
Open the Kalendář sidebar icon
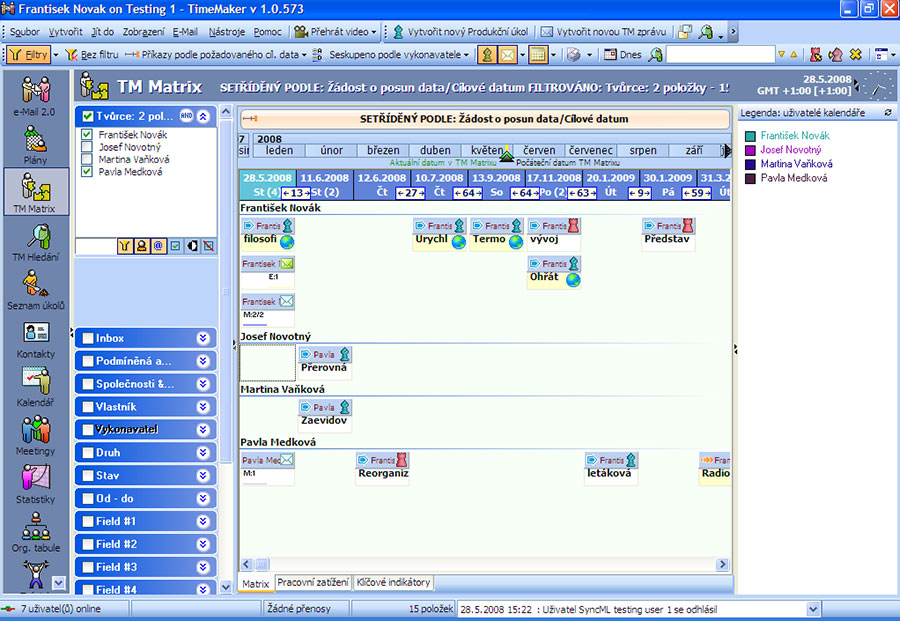tap(36, 382)
